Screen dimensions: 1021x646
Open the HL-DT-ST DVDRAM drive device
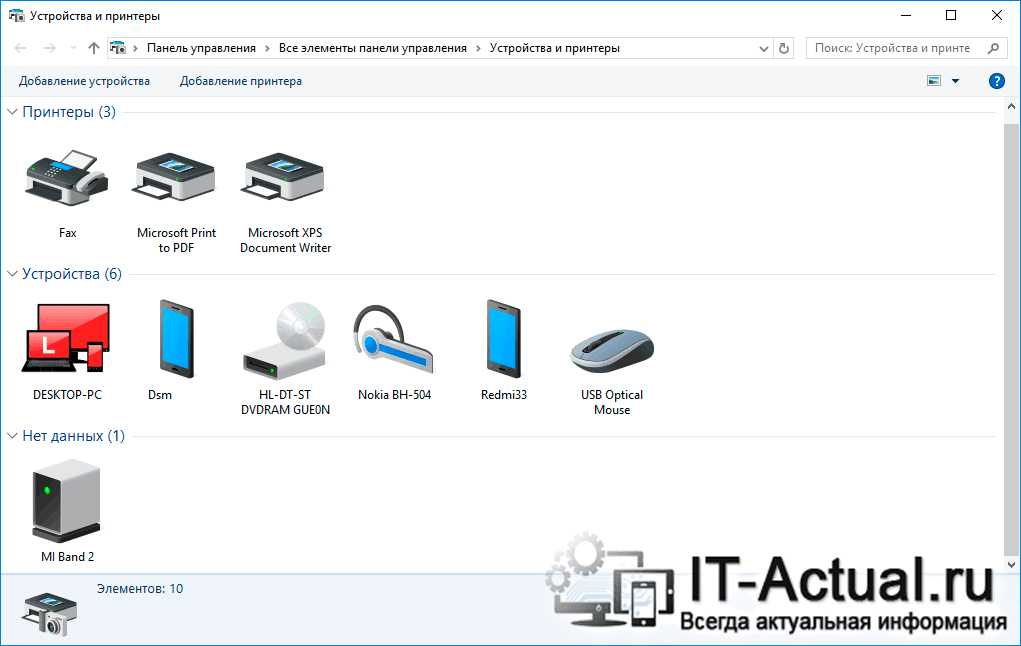point(285,340)
